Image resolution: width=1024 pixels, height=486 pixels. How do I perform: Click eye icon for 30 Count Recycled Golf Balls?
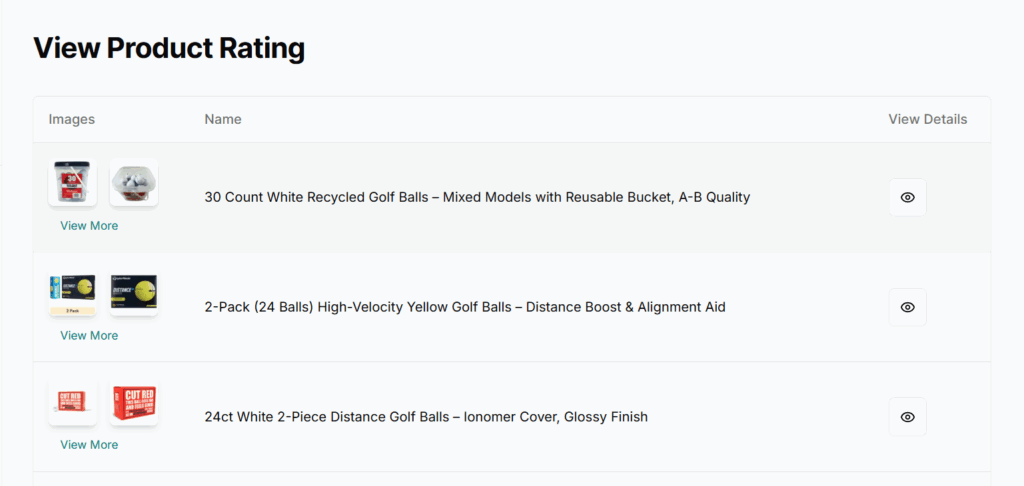pyautogui.click(x=907, y=197)
